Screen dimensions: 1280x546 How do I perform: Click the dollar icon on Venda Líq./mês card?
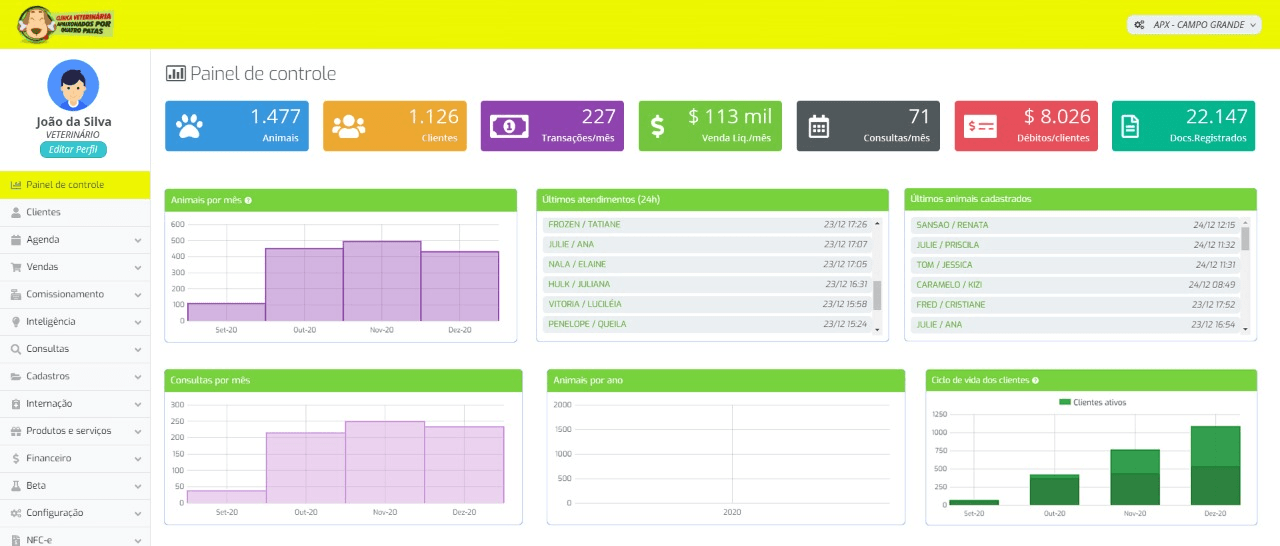(x=657, y=126)
